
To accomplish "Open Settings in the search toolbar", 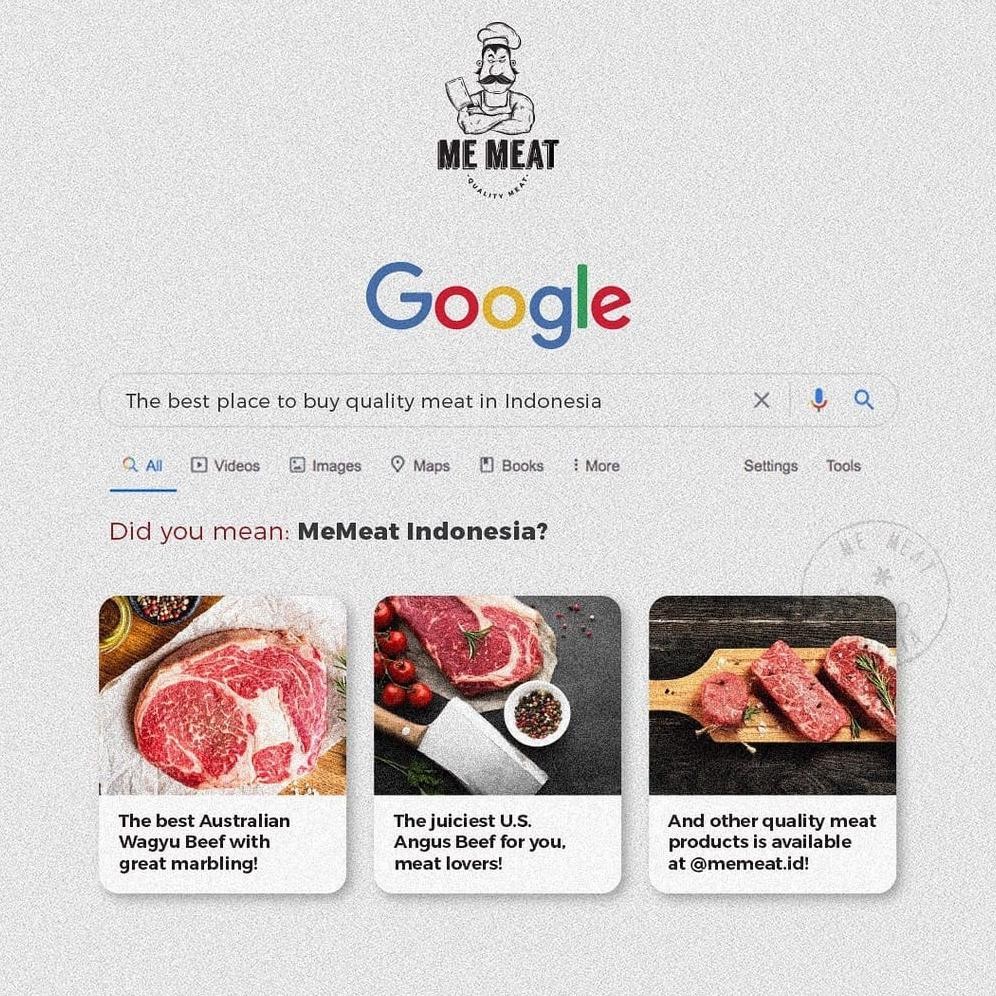I will [771, 466].
